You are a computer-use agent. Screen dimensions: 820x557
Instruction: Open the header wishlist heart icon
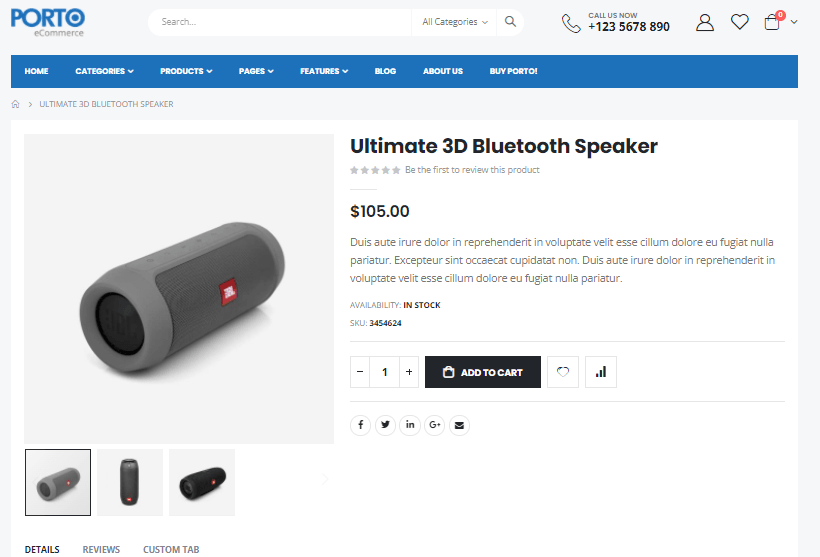739,22
